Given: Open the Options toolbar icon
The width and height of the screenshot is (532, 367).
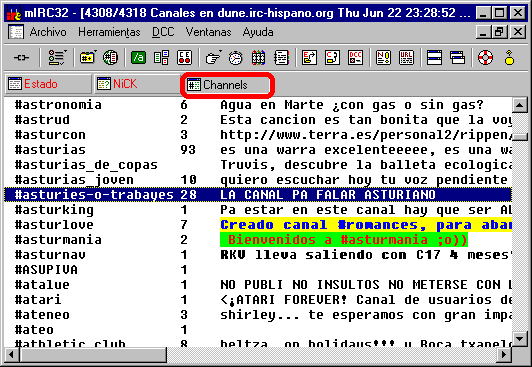Looking at the screenshot, I should point(56,58).
